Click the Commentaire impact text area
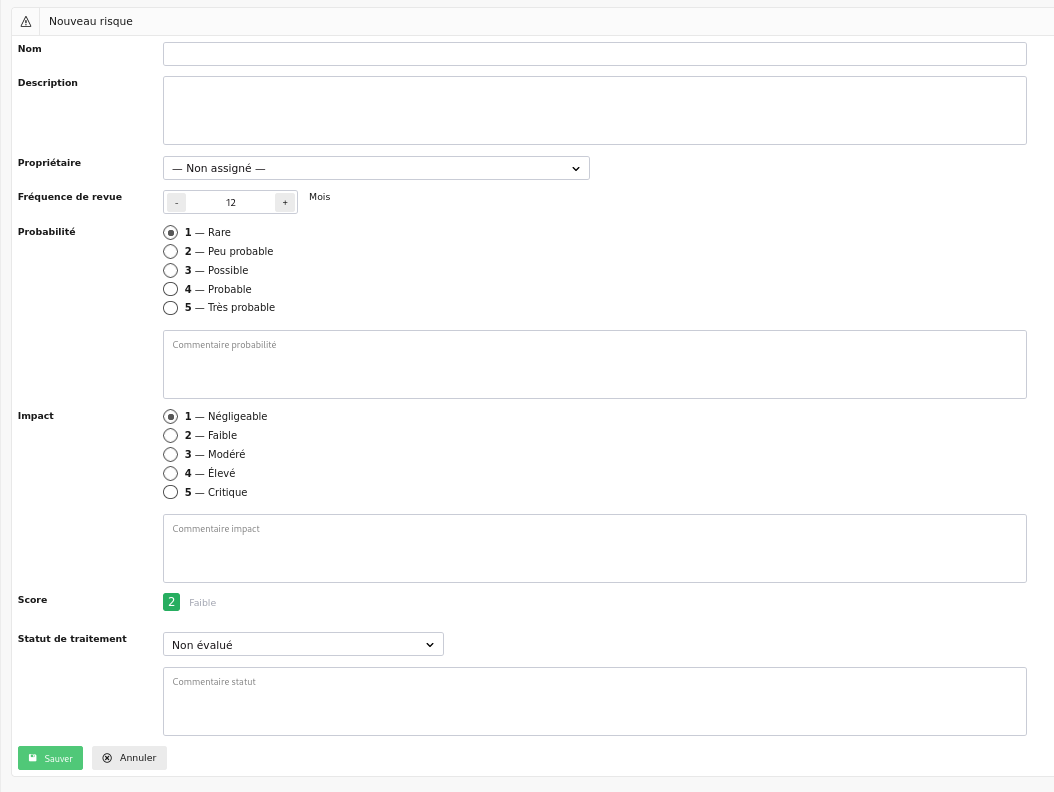The image size is (1054, 792). click(594, 549)
